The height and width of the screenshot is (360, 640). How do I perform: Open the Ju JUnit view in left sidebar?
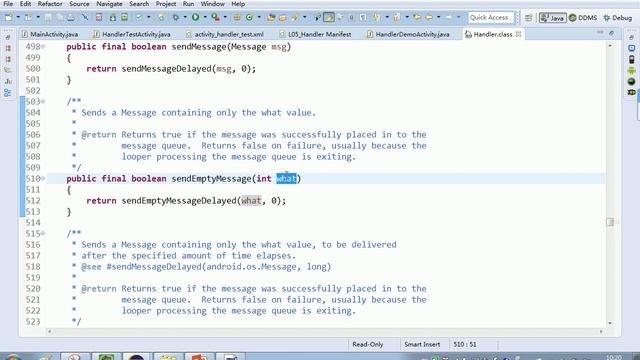tap(8, 81)
